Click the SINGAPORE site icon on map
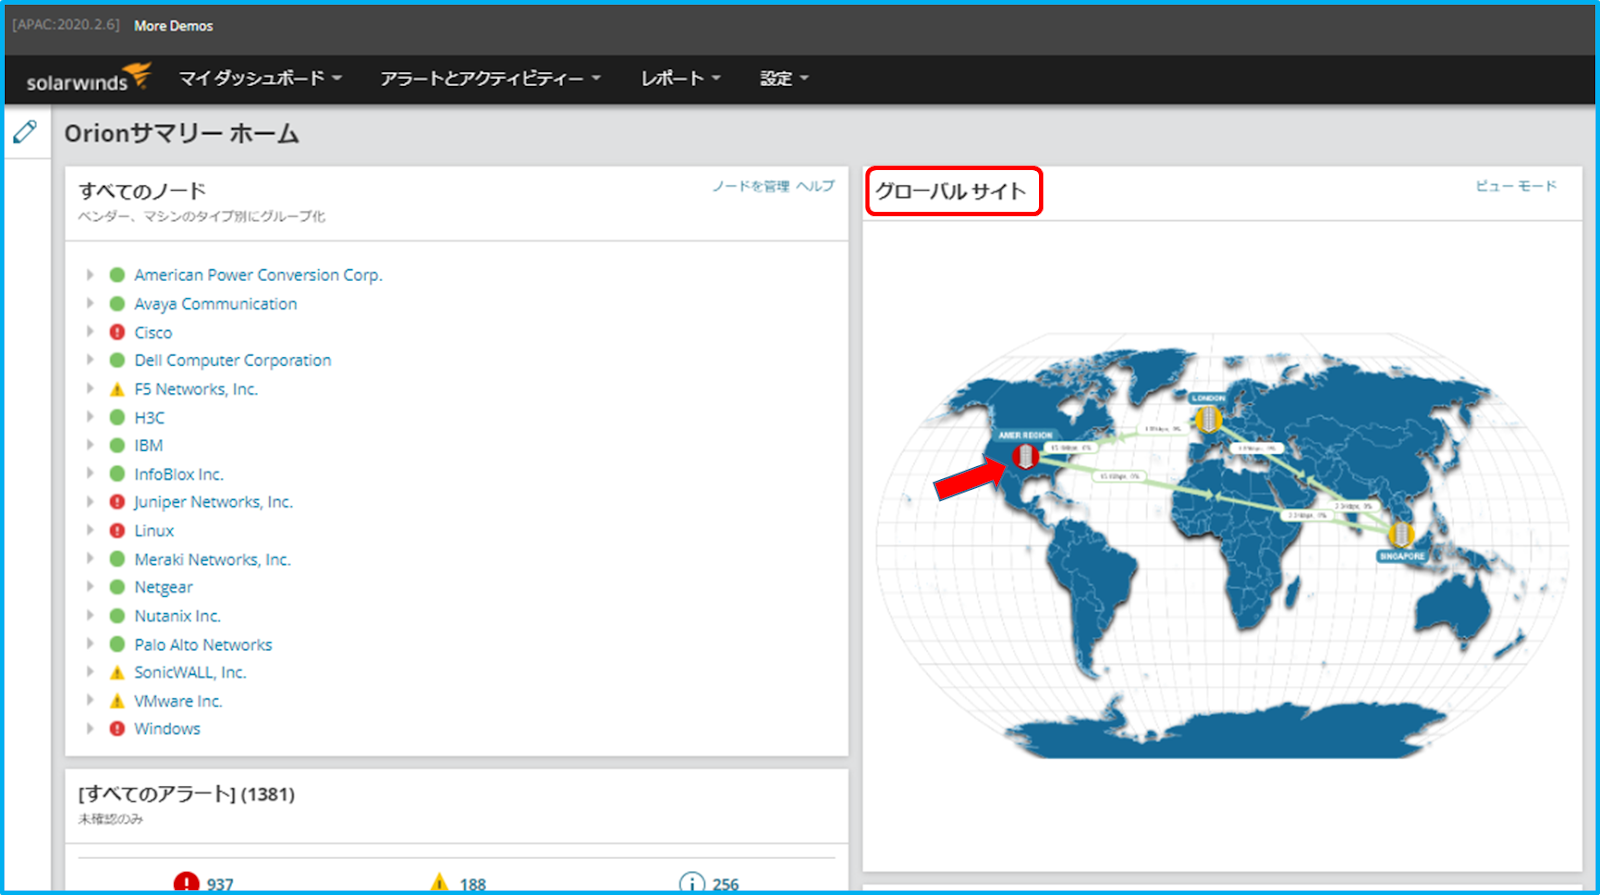1600x895 pixels. [x=1401, y=535]
